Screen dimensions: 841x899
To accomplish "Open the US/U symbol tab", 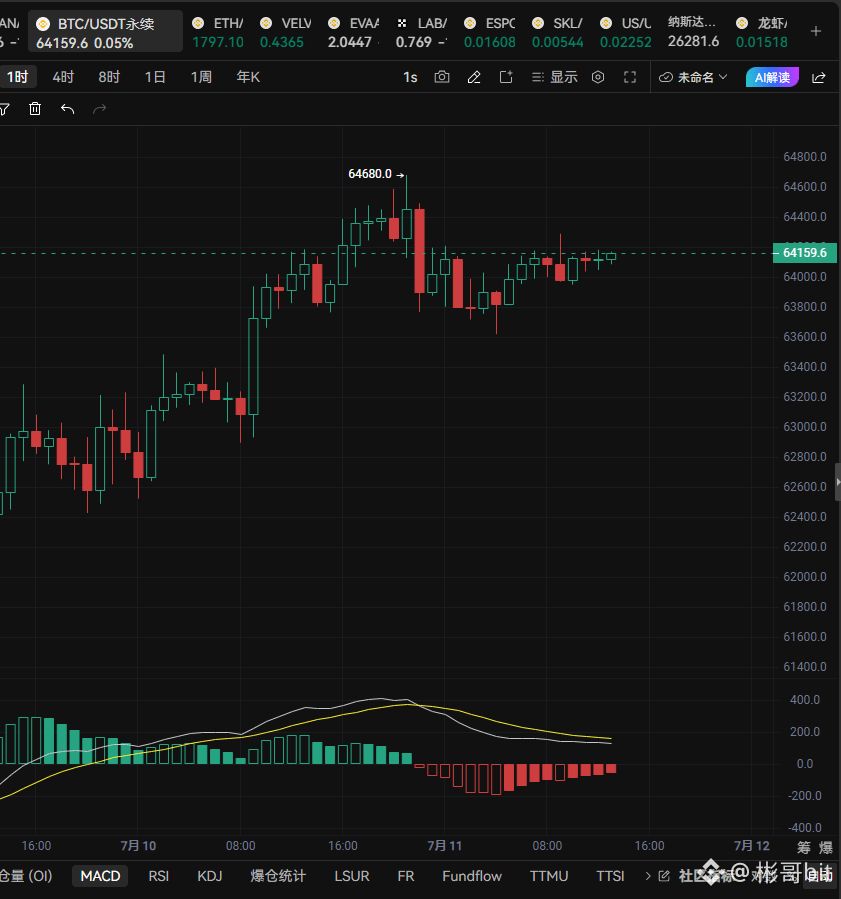I will tap(625, 32).
